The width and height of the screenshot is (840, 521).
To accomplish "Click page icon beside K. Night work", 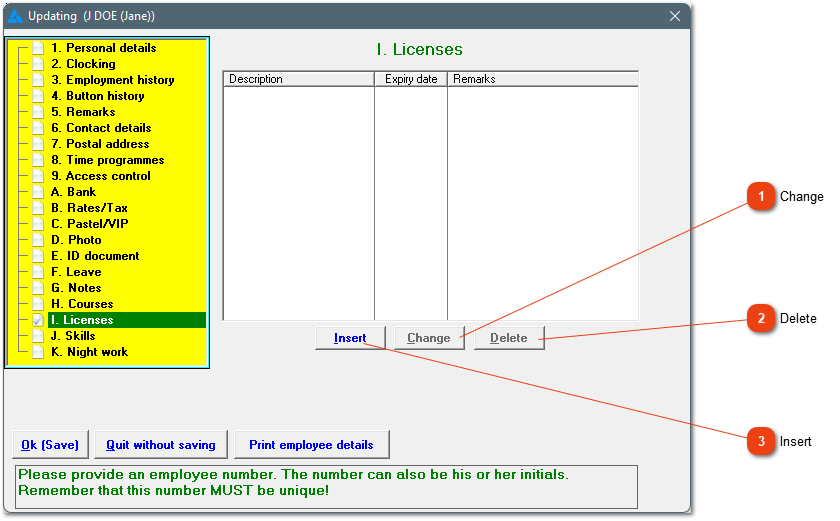I will point(38,352).
